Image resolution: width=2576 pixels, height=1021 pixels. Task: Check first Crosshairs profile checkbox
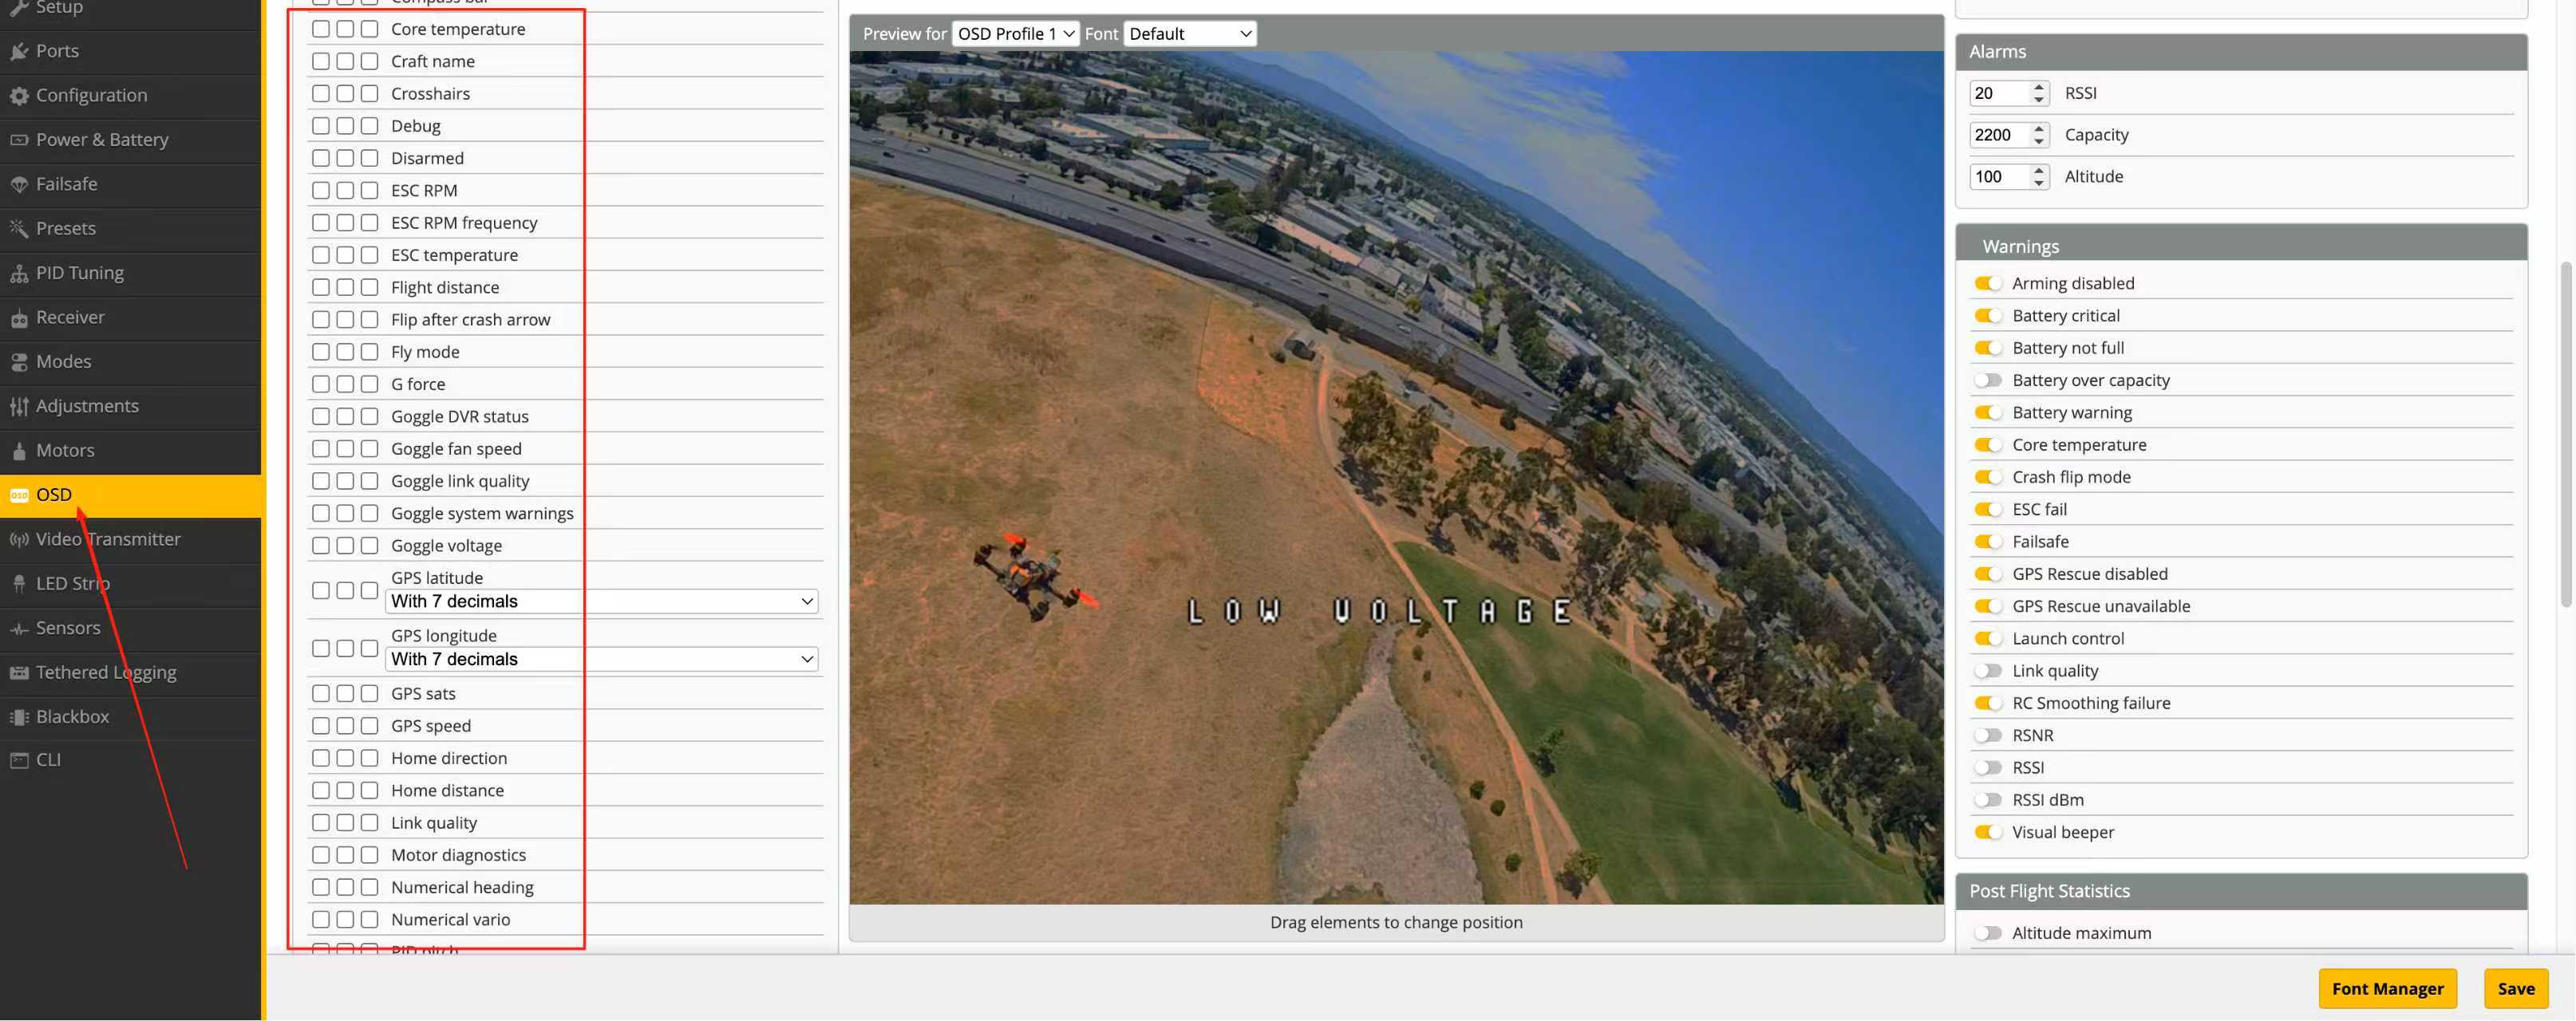320,94
